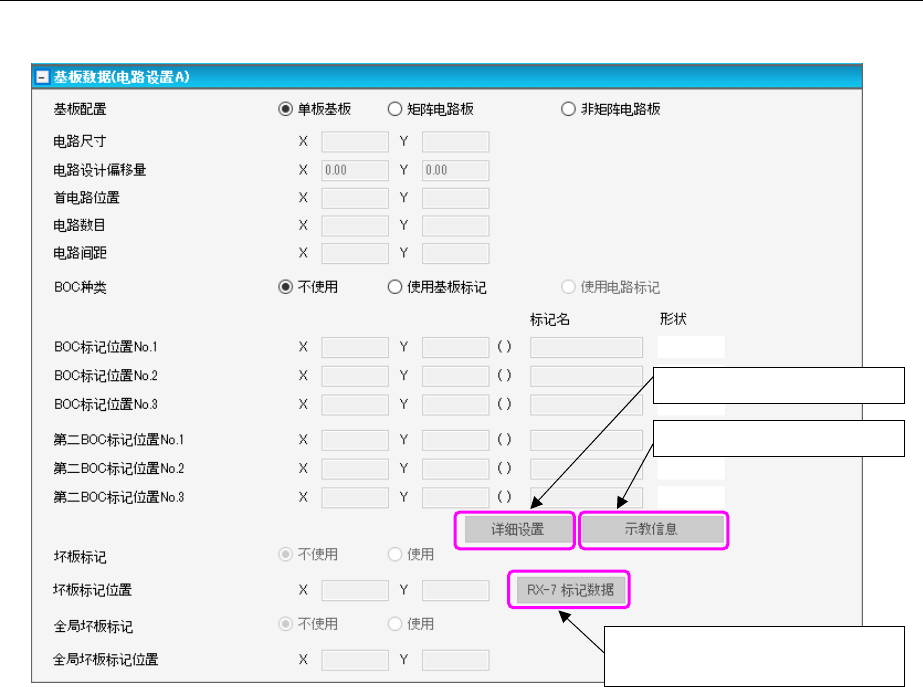Click the BOC种类 label
The height and width of the screenshot is (687, 923).
click(80, 287)
